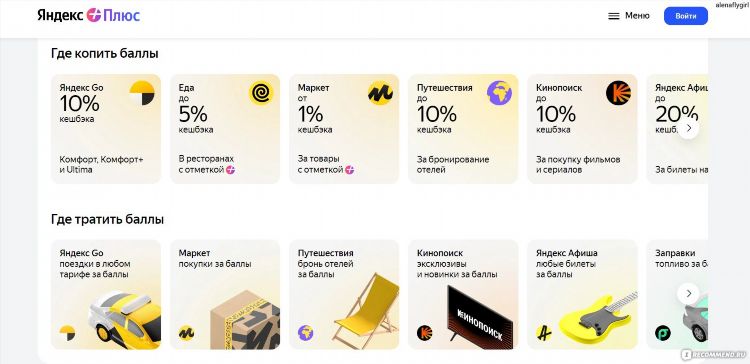Open the partially visible Яндекс Афиша 20% card
750x364 pixels.
[x=677, y=129]
